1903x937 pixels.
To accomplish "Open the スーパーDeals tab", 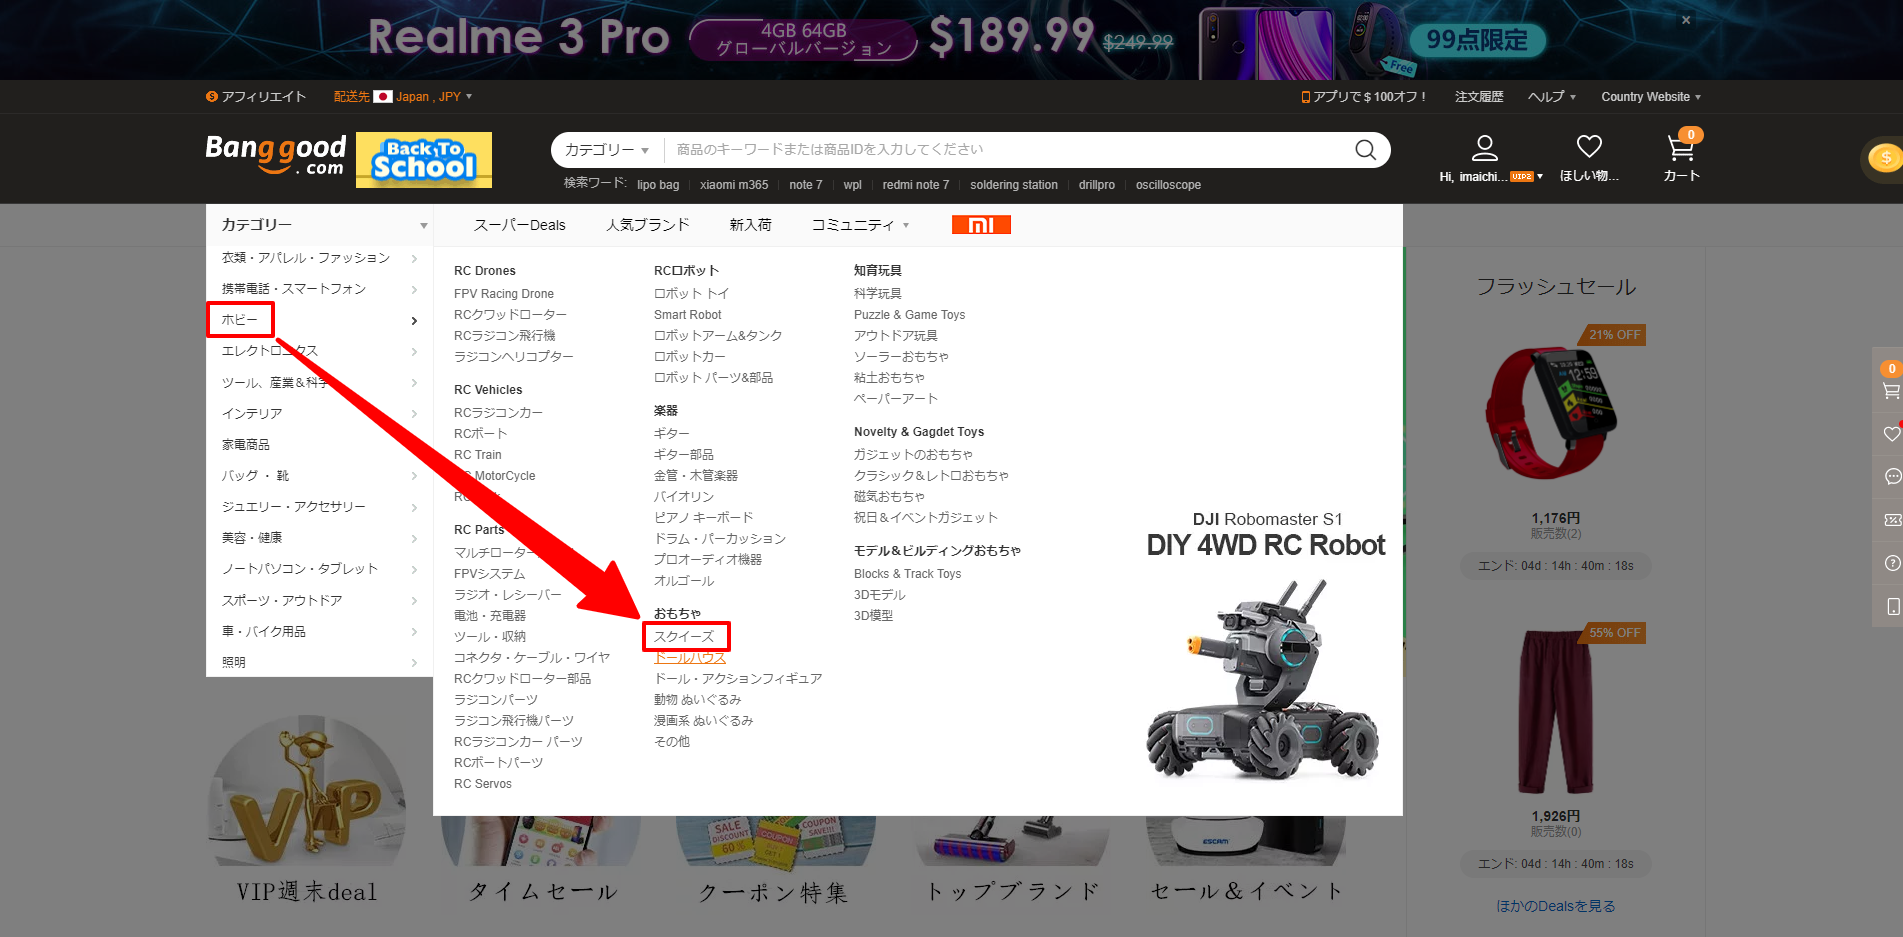I will coord(520,225).
